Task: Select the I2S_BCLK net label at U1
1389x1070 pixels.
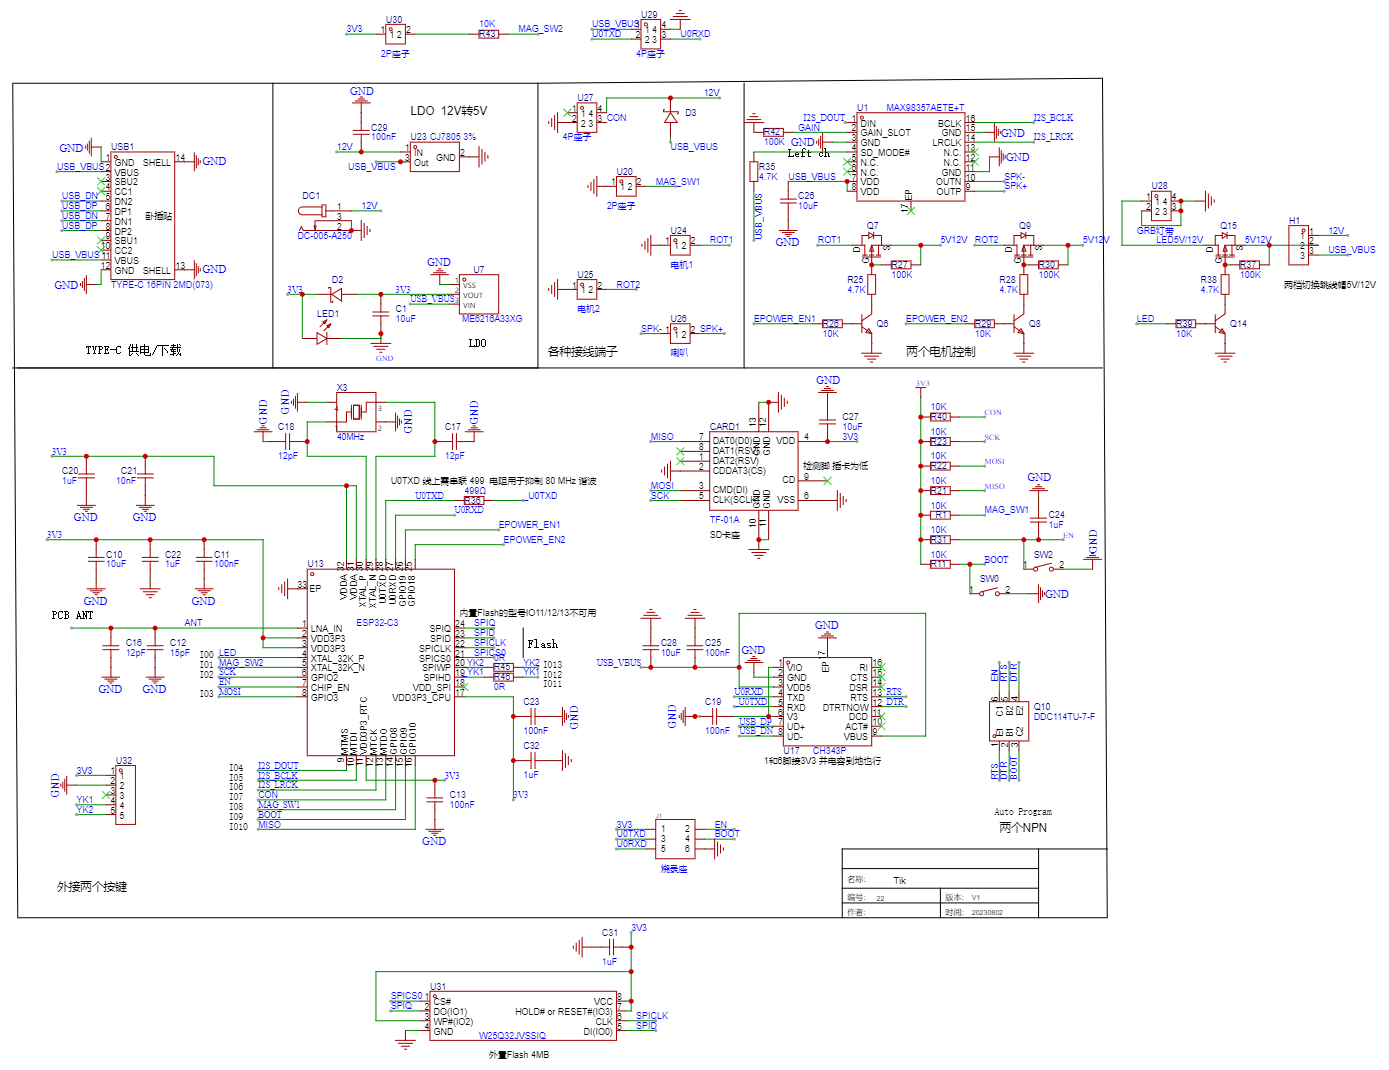Action: (1053, 117)
